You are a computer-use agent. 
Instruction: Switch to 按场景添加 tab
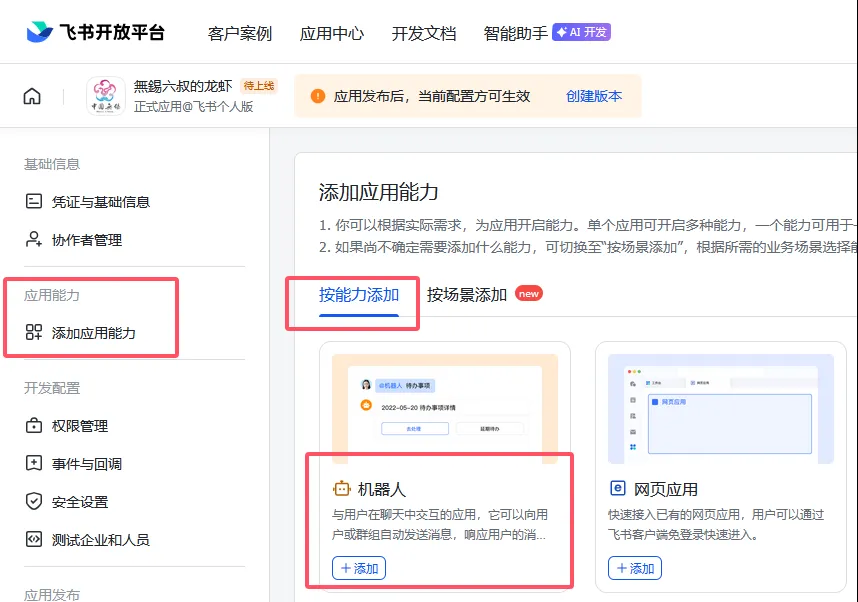[x=467, y=295]
